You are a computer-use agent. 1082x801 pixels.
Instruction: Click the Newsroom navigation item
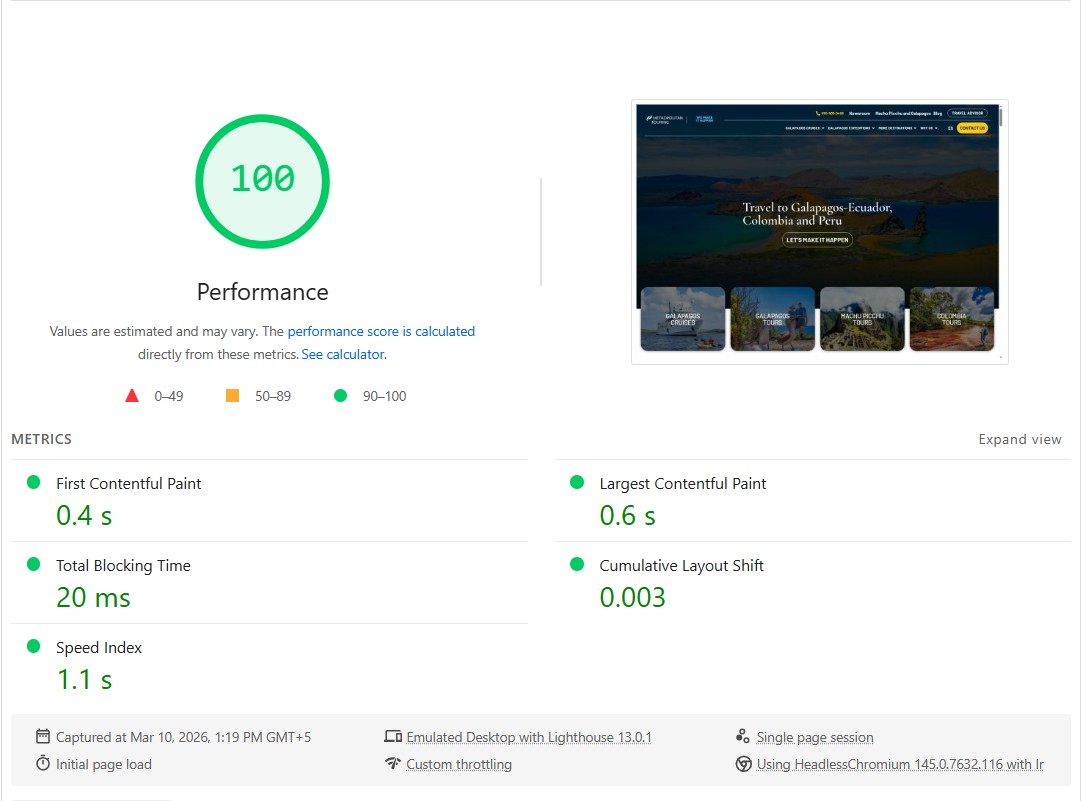[x=860, y=113]
